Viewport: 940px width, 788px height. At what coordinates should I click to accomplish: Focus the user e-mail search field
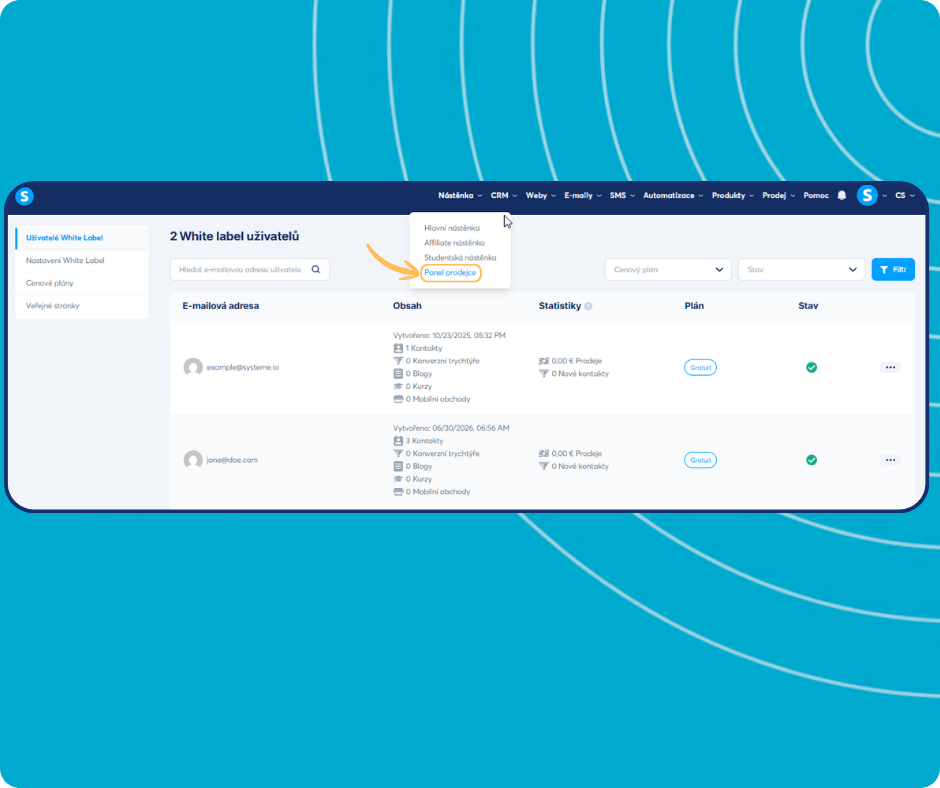250,270
